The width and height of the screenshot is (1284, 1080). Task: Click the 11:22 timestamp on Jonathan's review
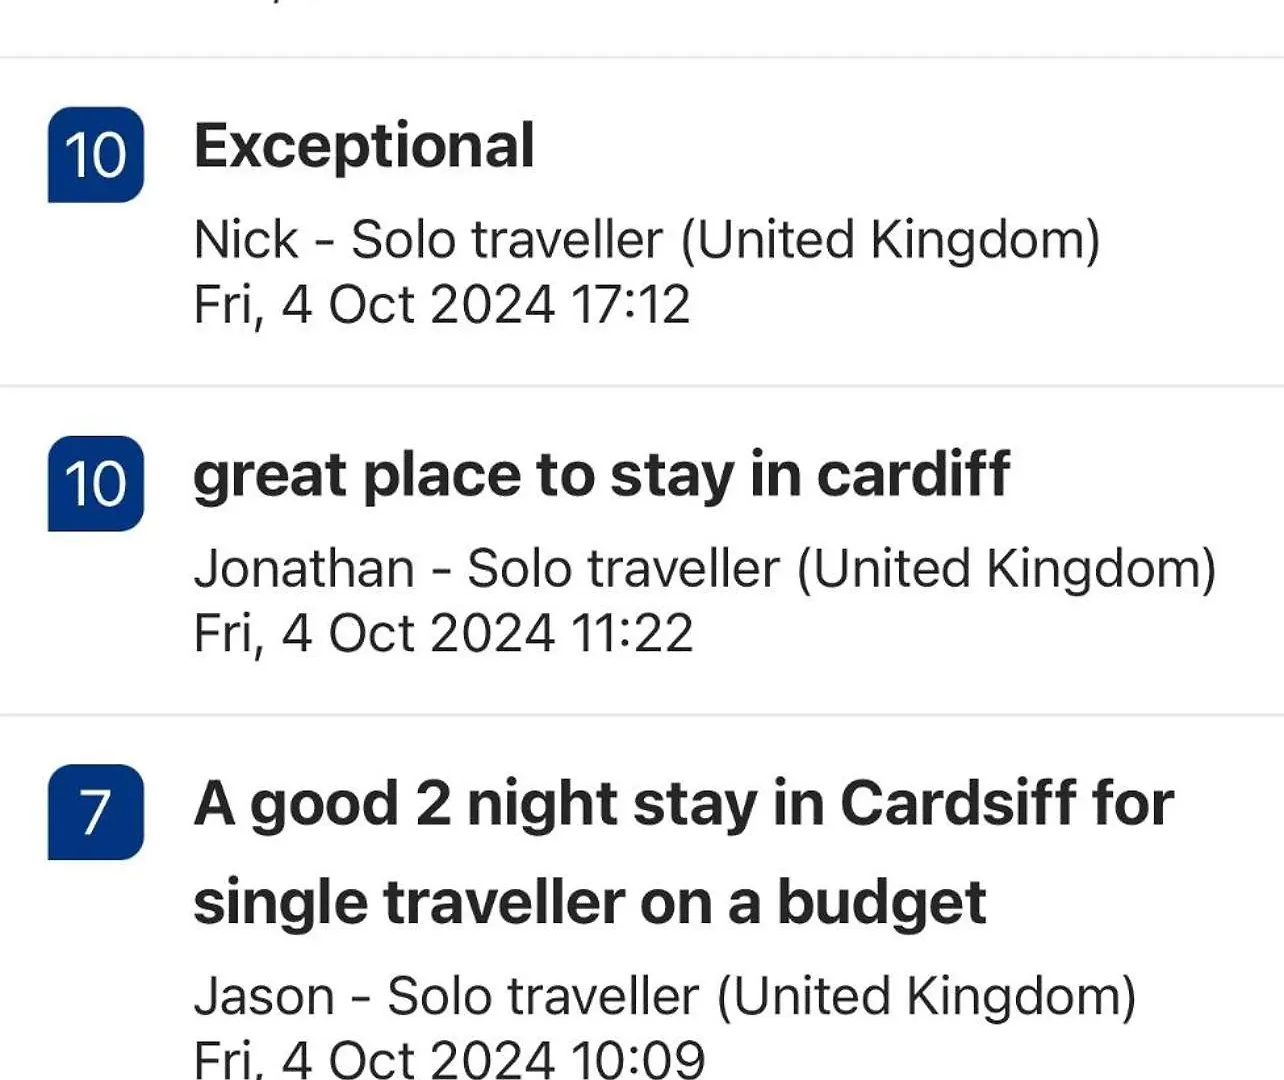(x=632, y=633)
